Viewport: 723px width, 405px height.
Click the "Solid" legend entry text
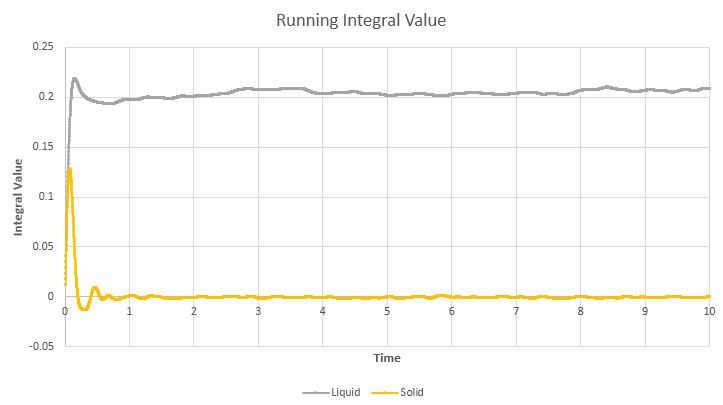(x=410, y=392)
